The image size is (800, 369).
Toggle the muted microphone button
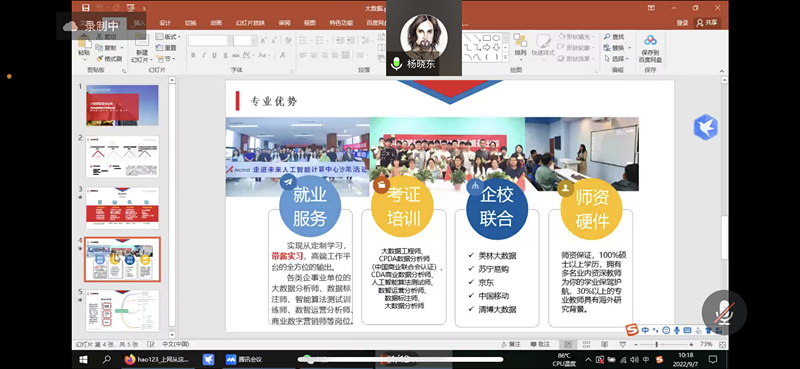[x=724, y=313]
